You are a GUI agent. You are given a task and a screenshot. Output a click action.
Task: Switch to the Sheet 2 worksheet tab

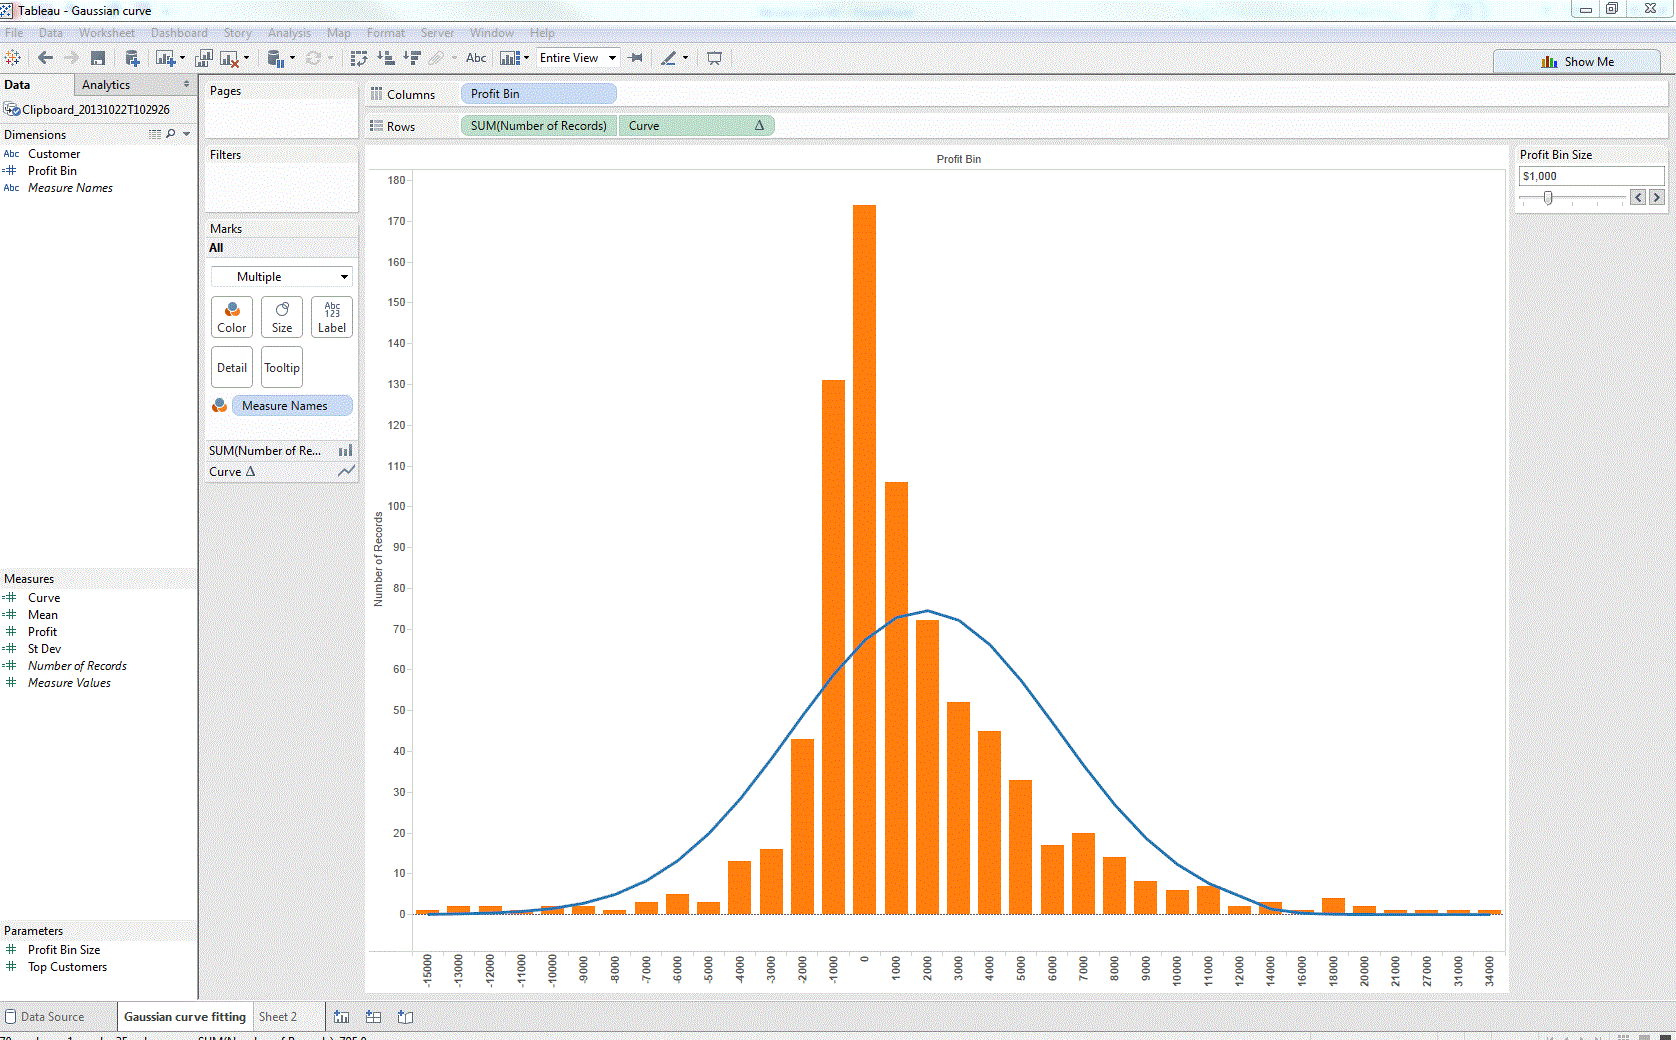point(278,1016)
